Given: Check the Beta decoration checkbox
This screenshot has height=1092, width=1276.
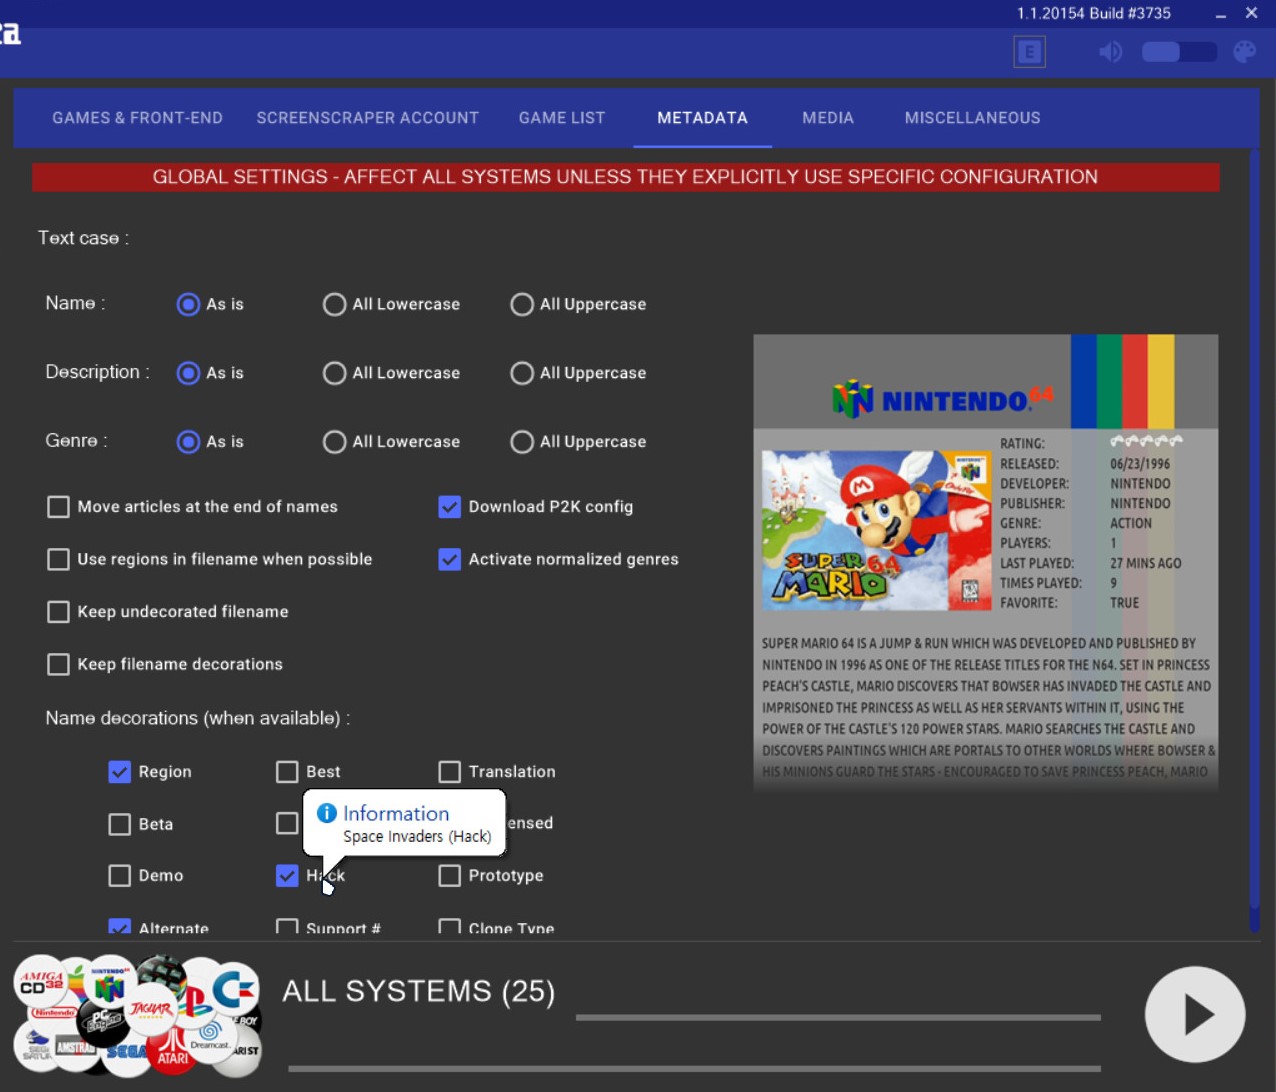Looking at the screenshot, I should [119, 824].
